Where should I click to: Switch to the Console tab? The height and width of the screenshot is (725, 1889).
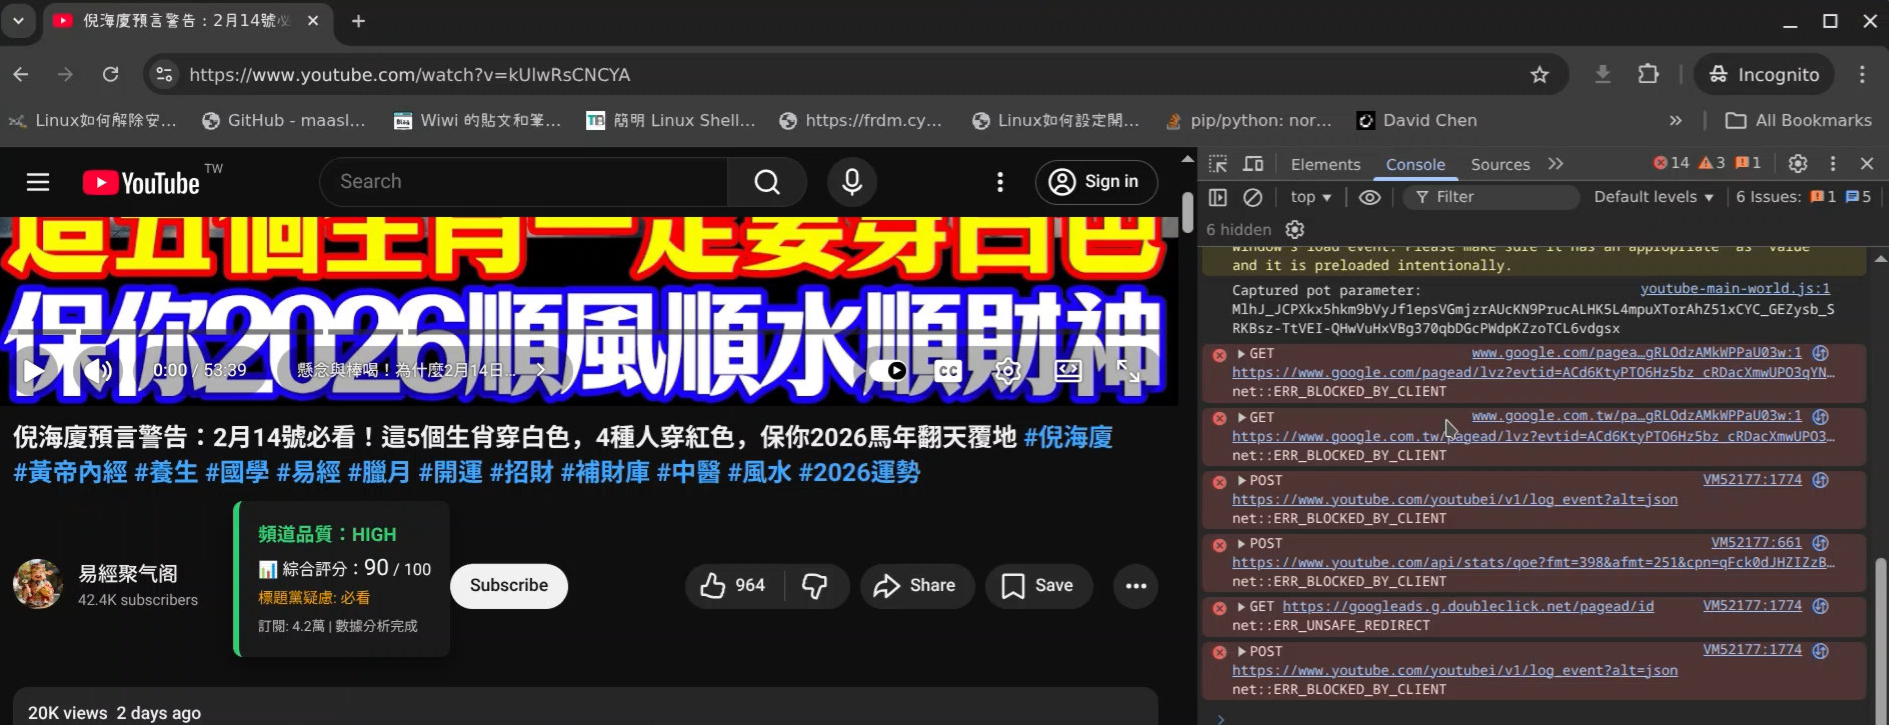(1415, 165)
